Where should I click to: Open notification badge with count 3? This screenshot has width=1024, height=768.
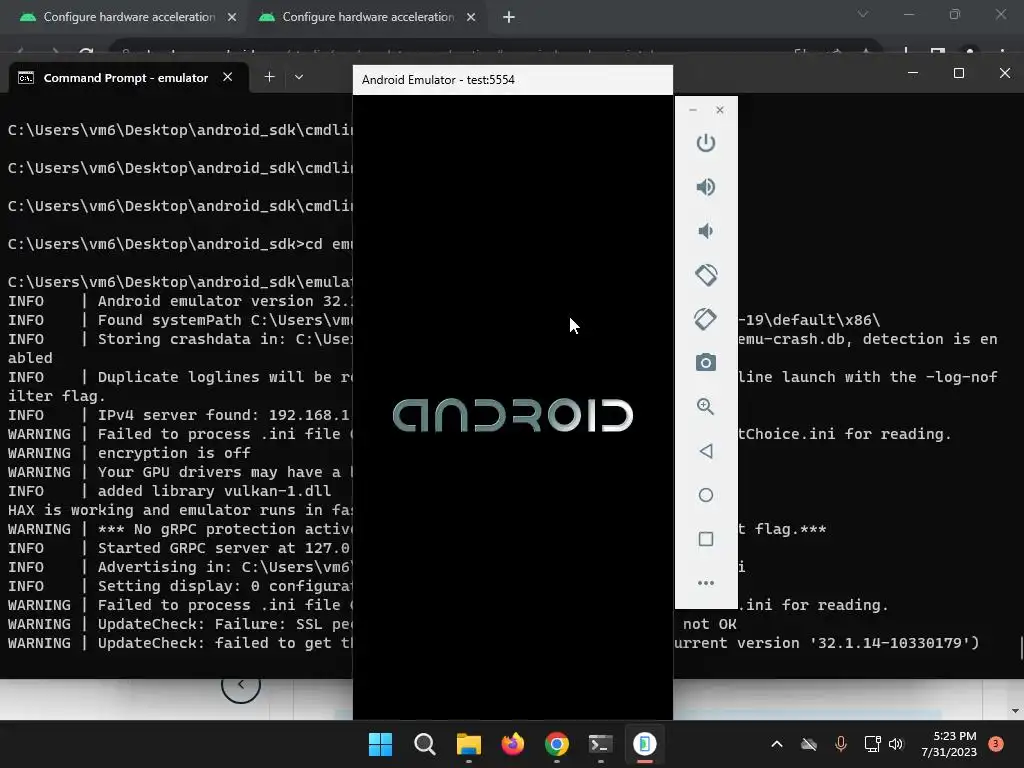[x=995, y=744]
